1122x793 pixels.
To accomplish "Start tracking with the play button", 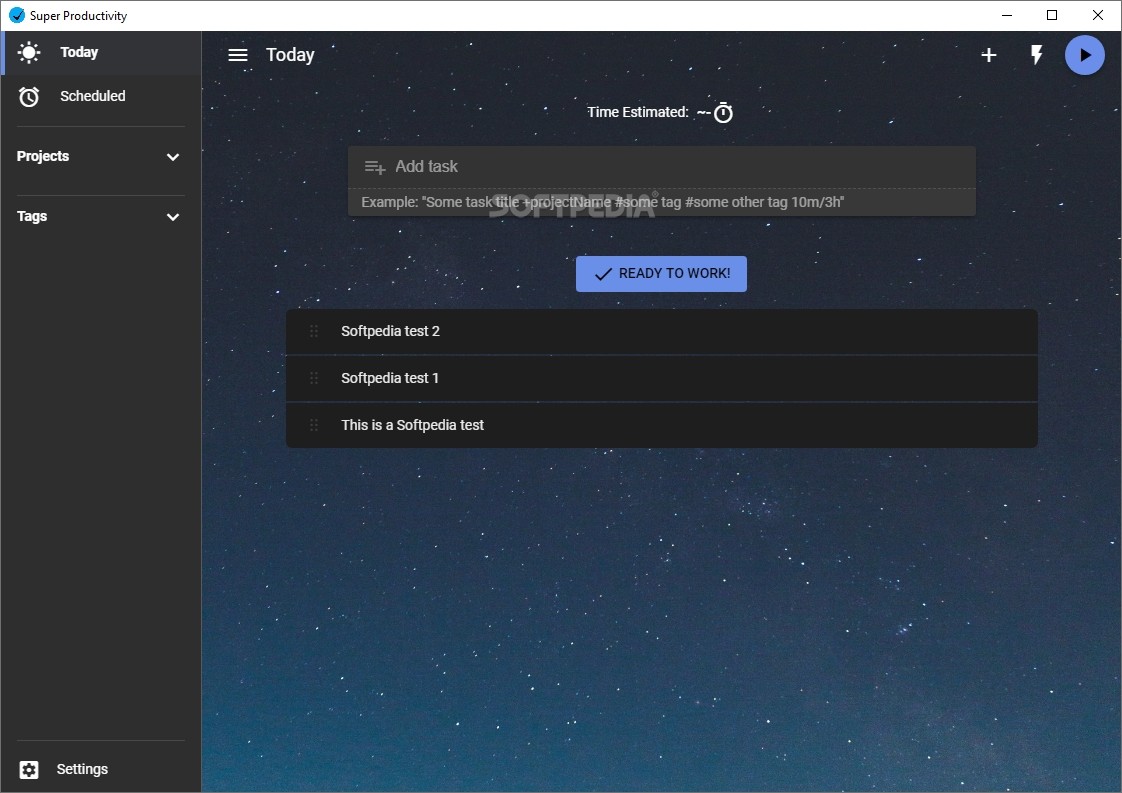I will (x=1085, y=55).
